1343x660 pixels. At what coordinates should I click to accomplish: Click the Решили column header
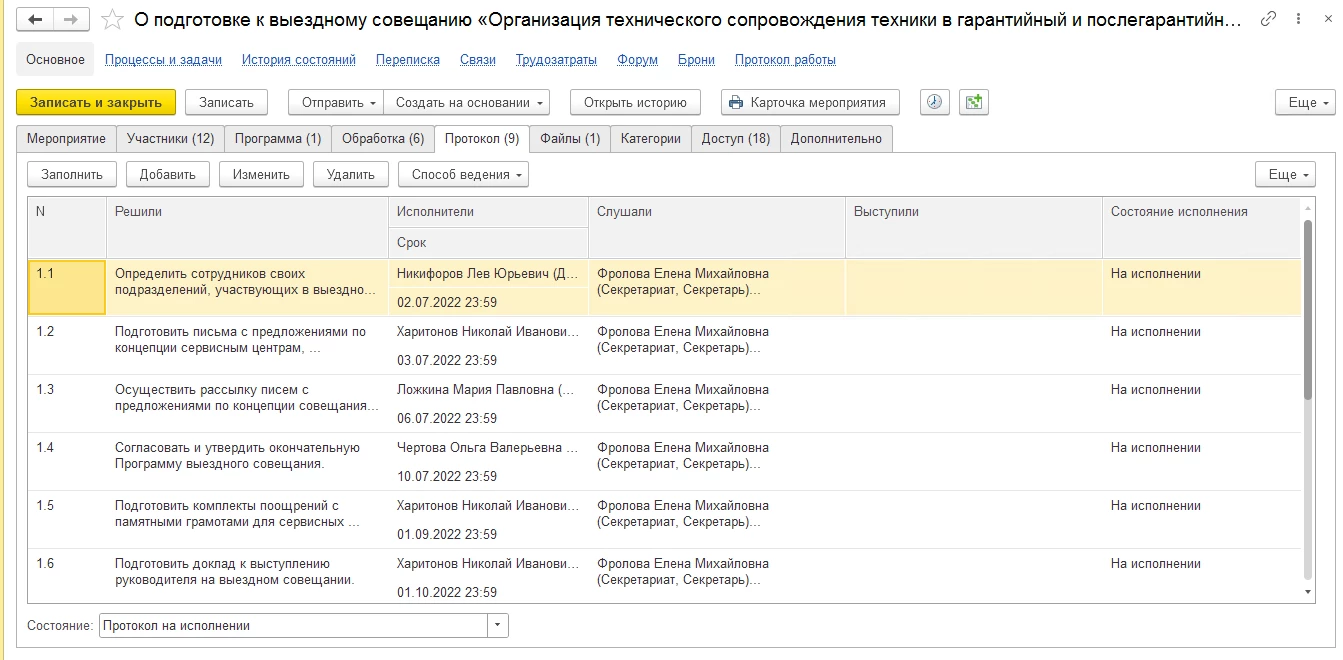coord(247,228)
